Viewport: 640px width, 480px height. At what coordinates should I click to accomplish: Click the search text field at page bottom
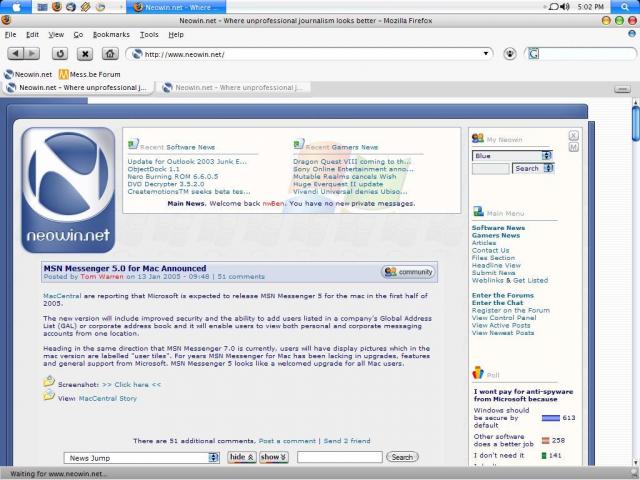[340, 457]
